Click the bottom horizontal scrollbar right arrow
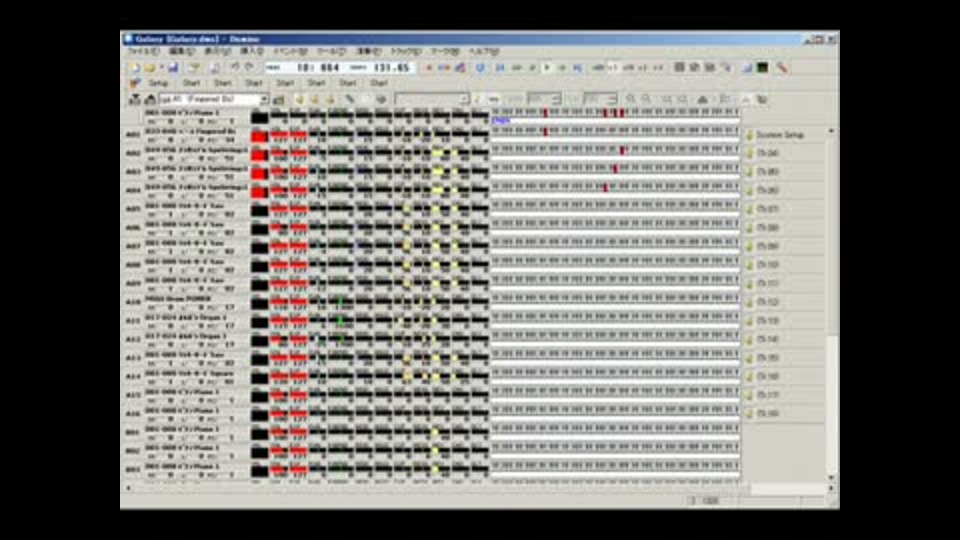The height and width of the screenshot is (540, 960). pos(831,488)
